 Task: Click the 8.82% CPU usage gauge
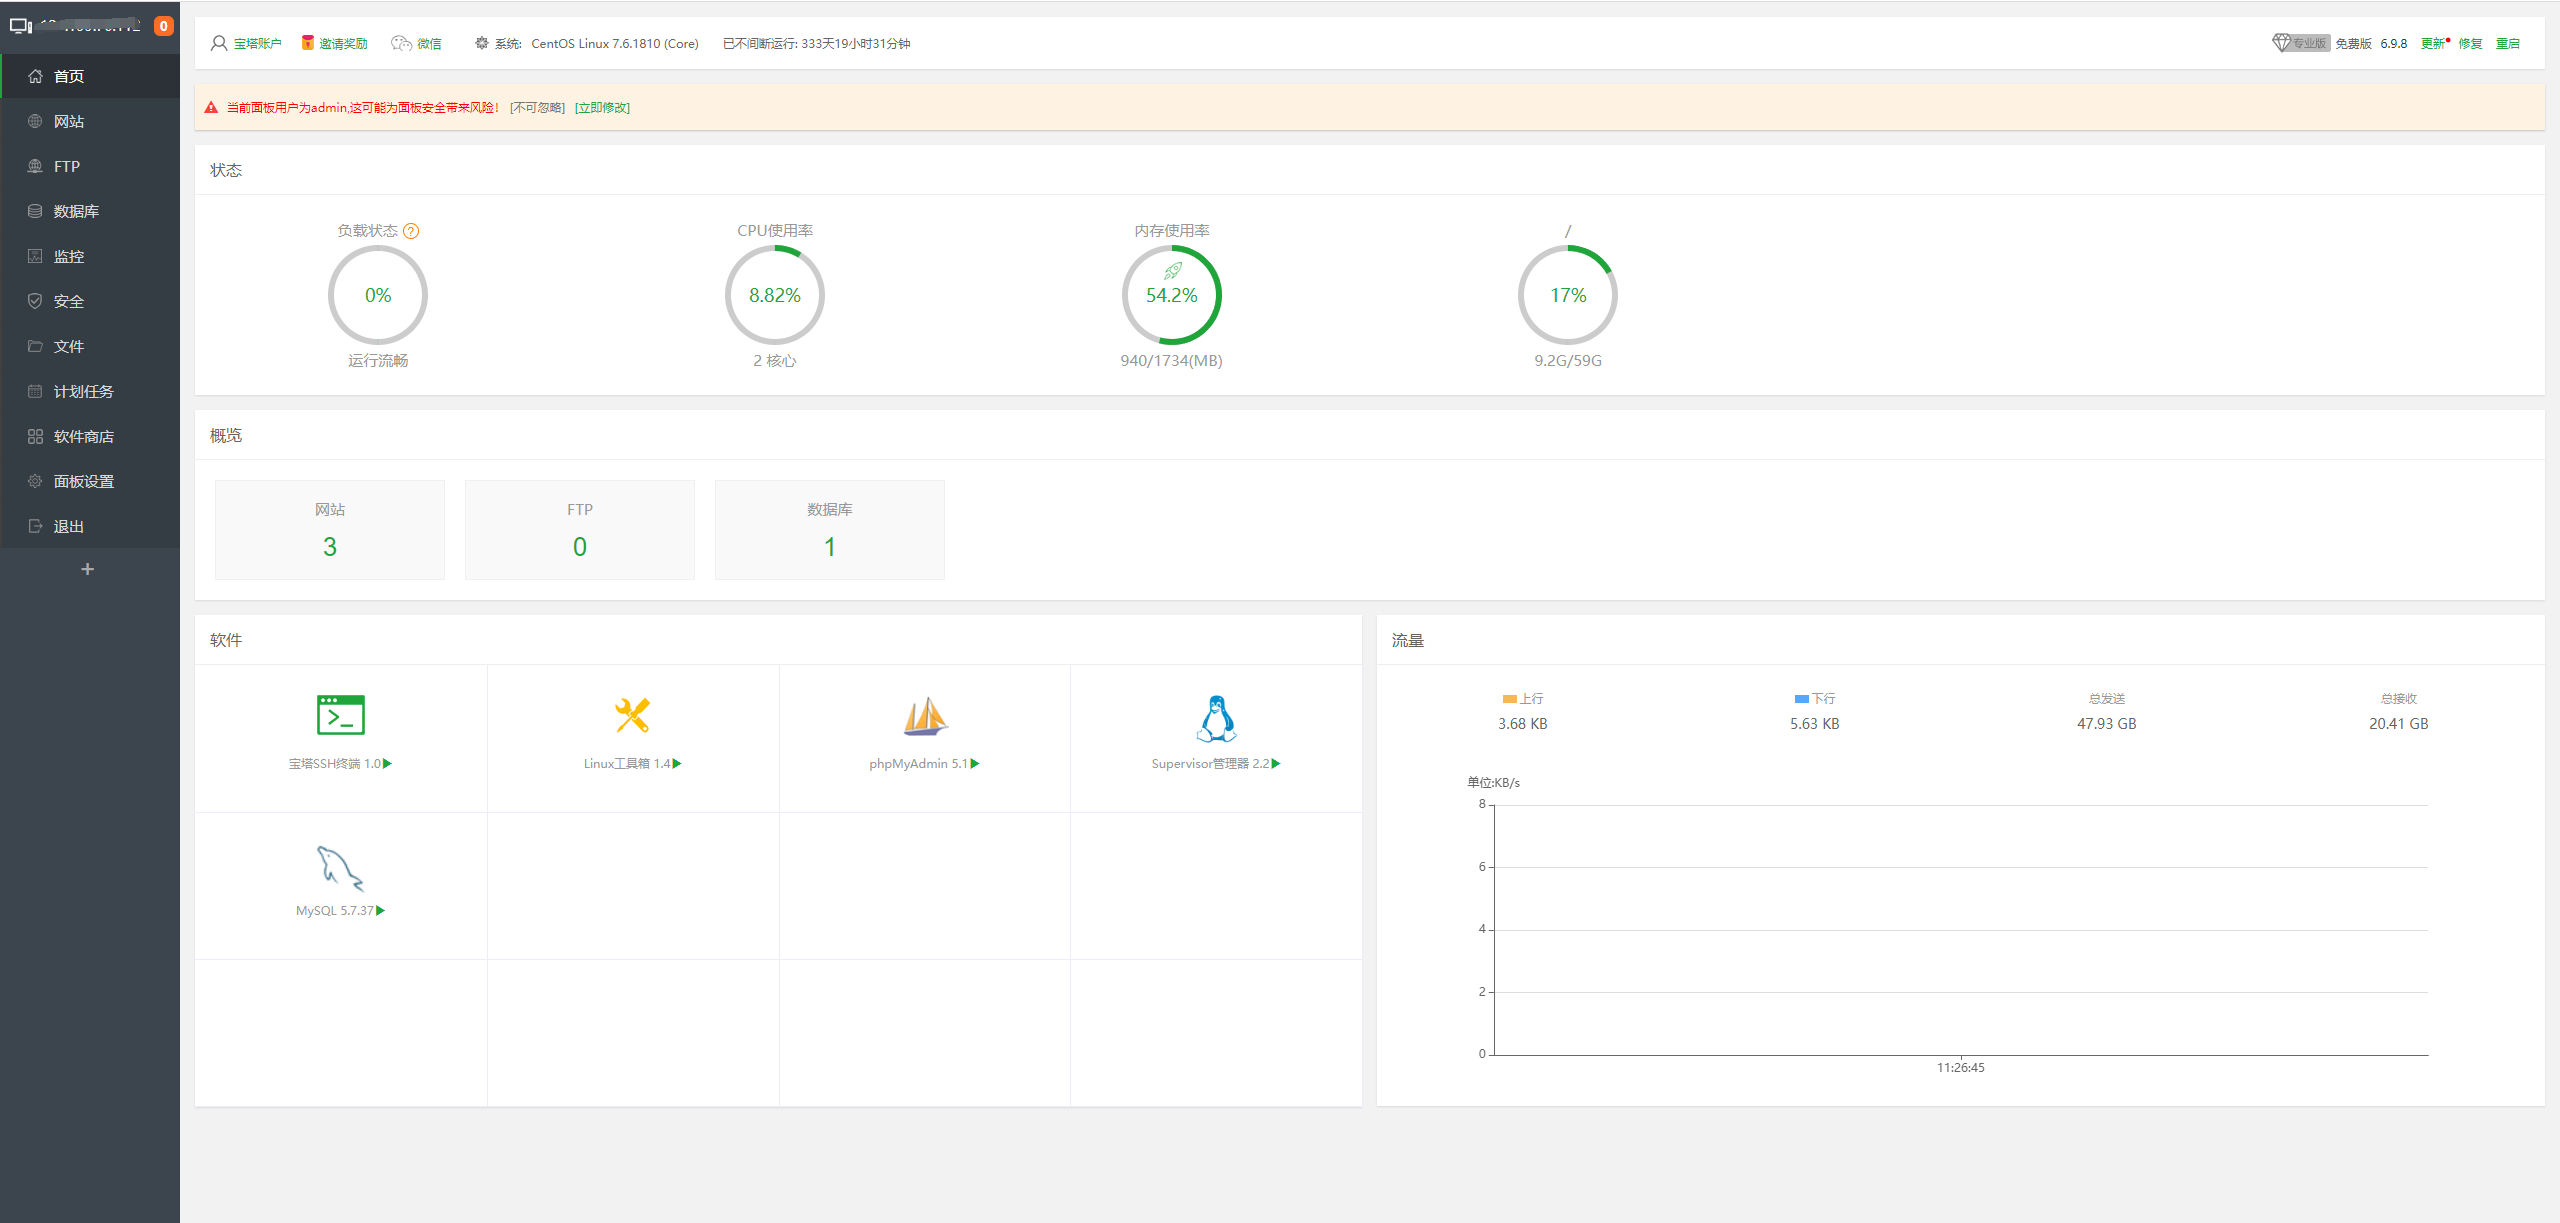(775, 295)
